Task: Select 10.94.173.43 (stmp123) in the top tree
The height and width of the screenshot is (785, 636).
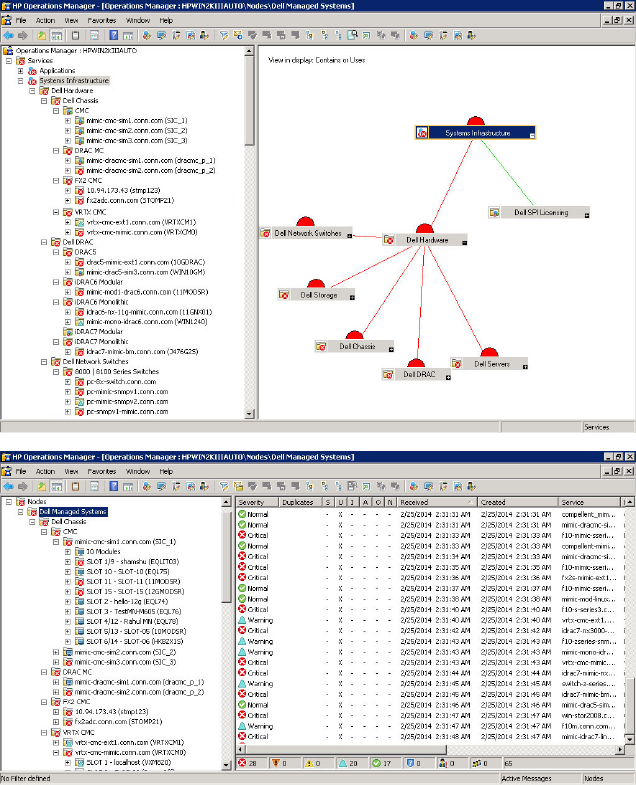Action: [123, 190]
